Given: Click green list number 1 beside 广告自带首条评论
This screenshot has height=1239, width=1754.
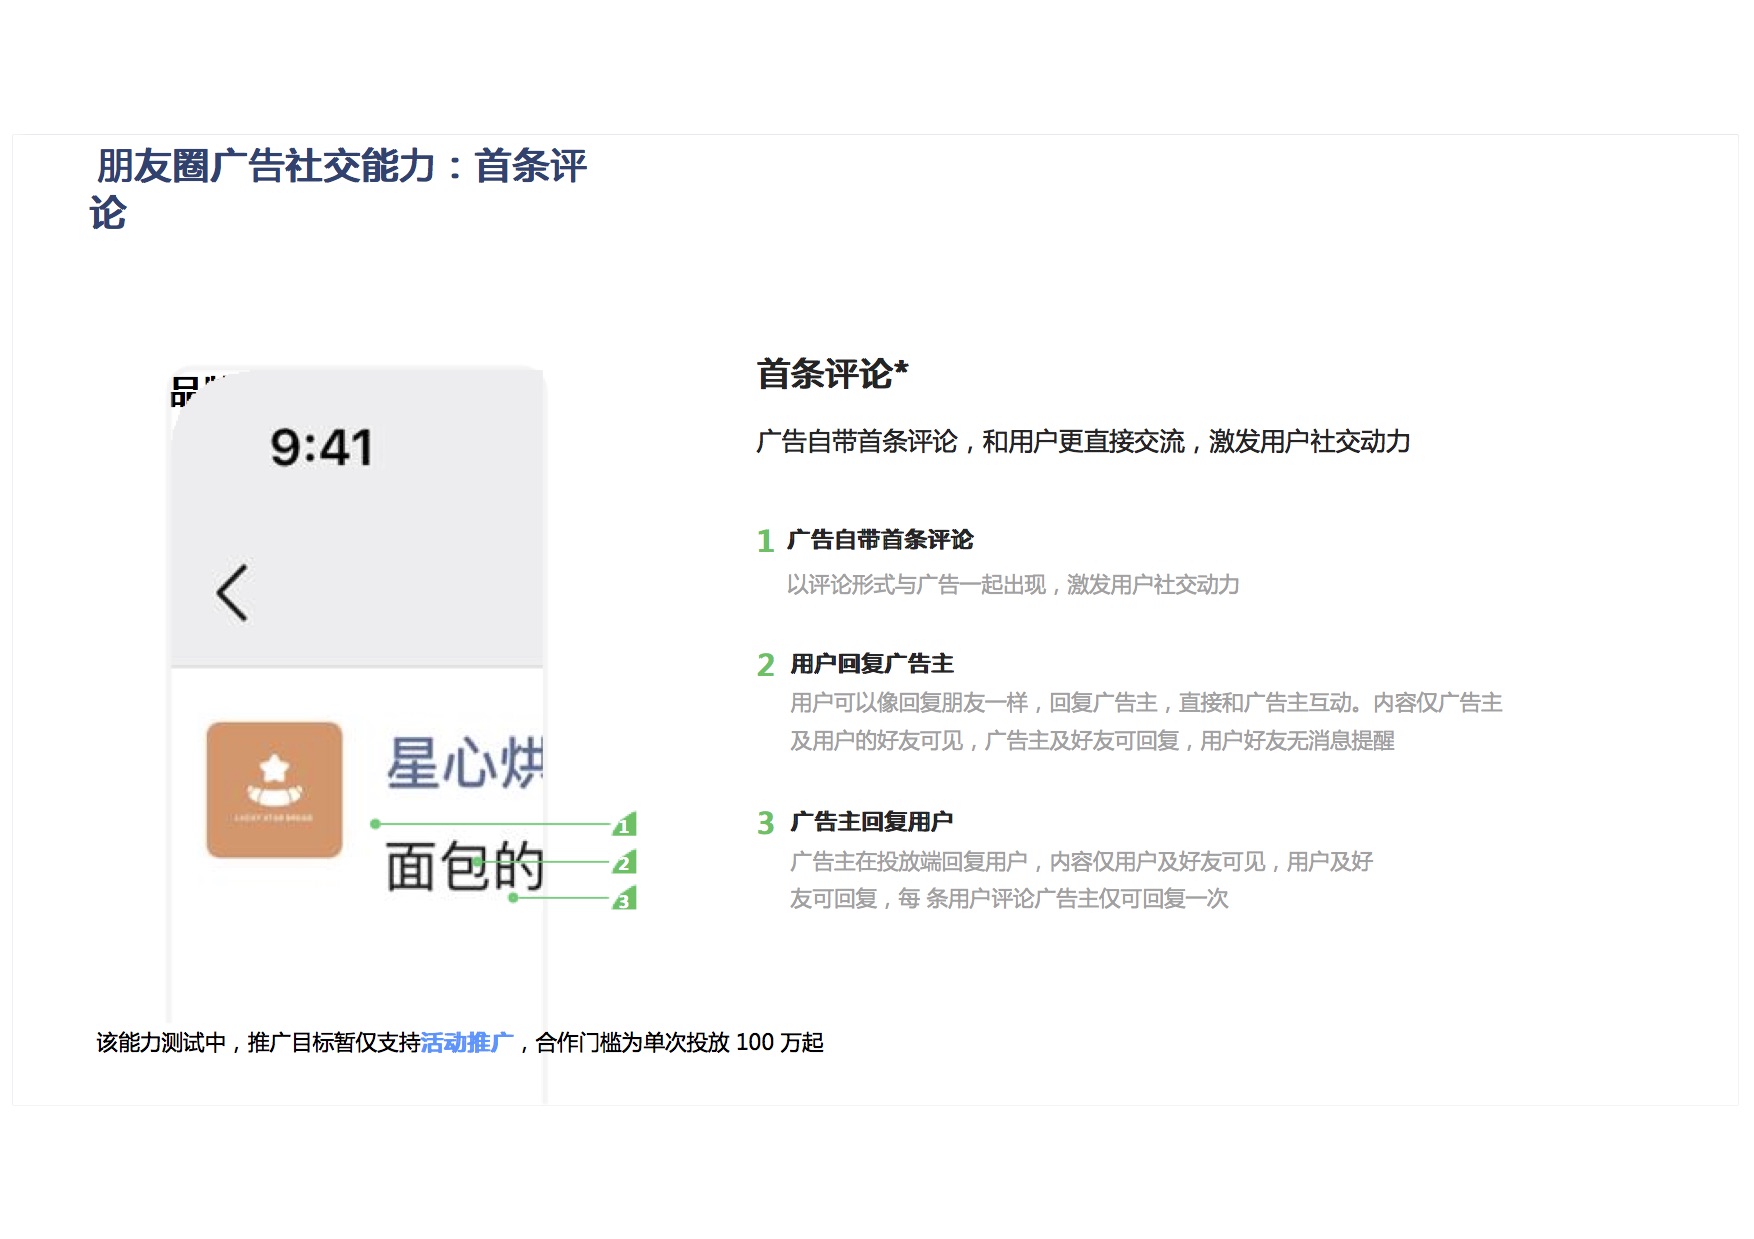Looking at the screenshot, I should pos(765,541).
